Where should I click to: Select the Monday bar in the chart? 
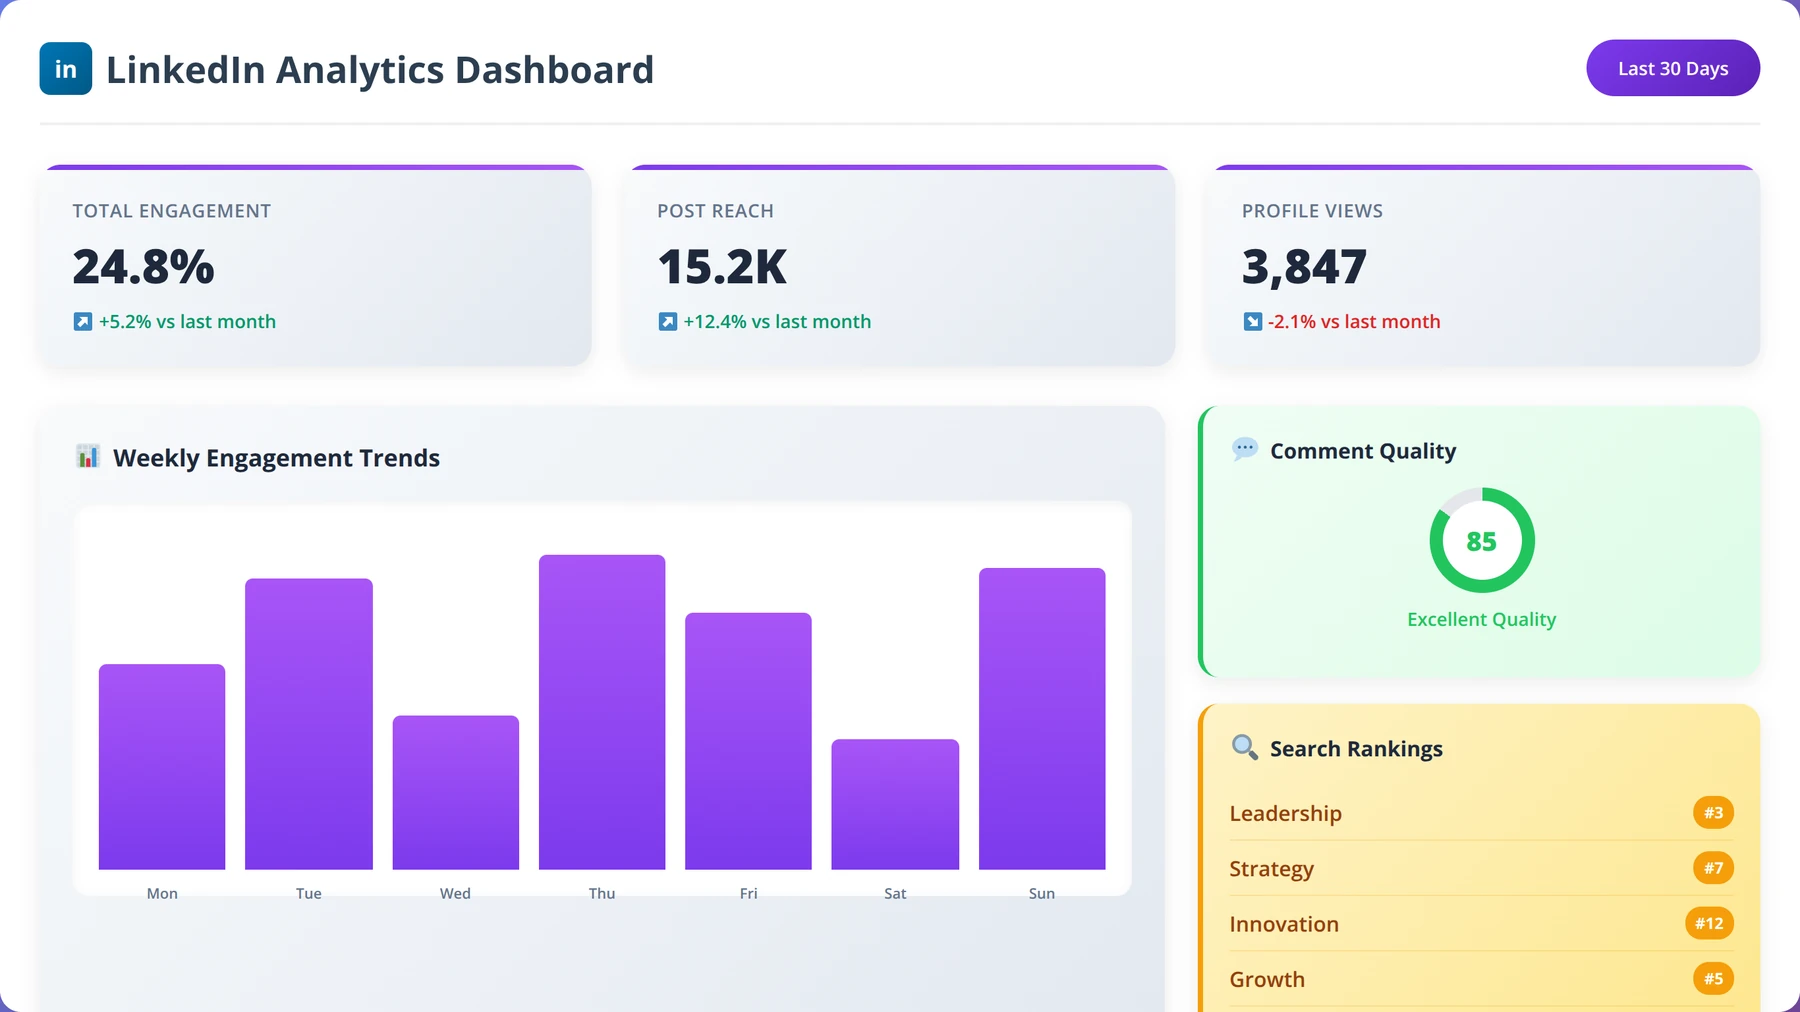click(162, 767)
